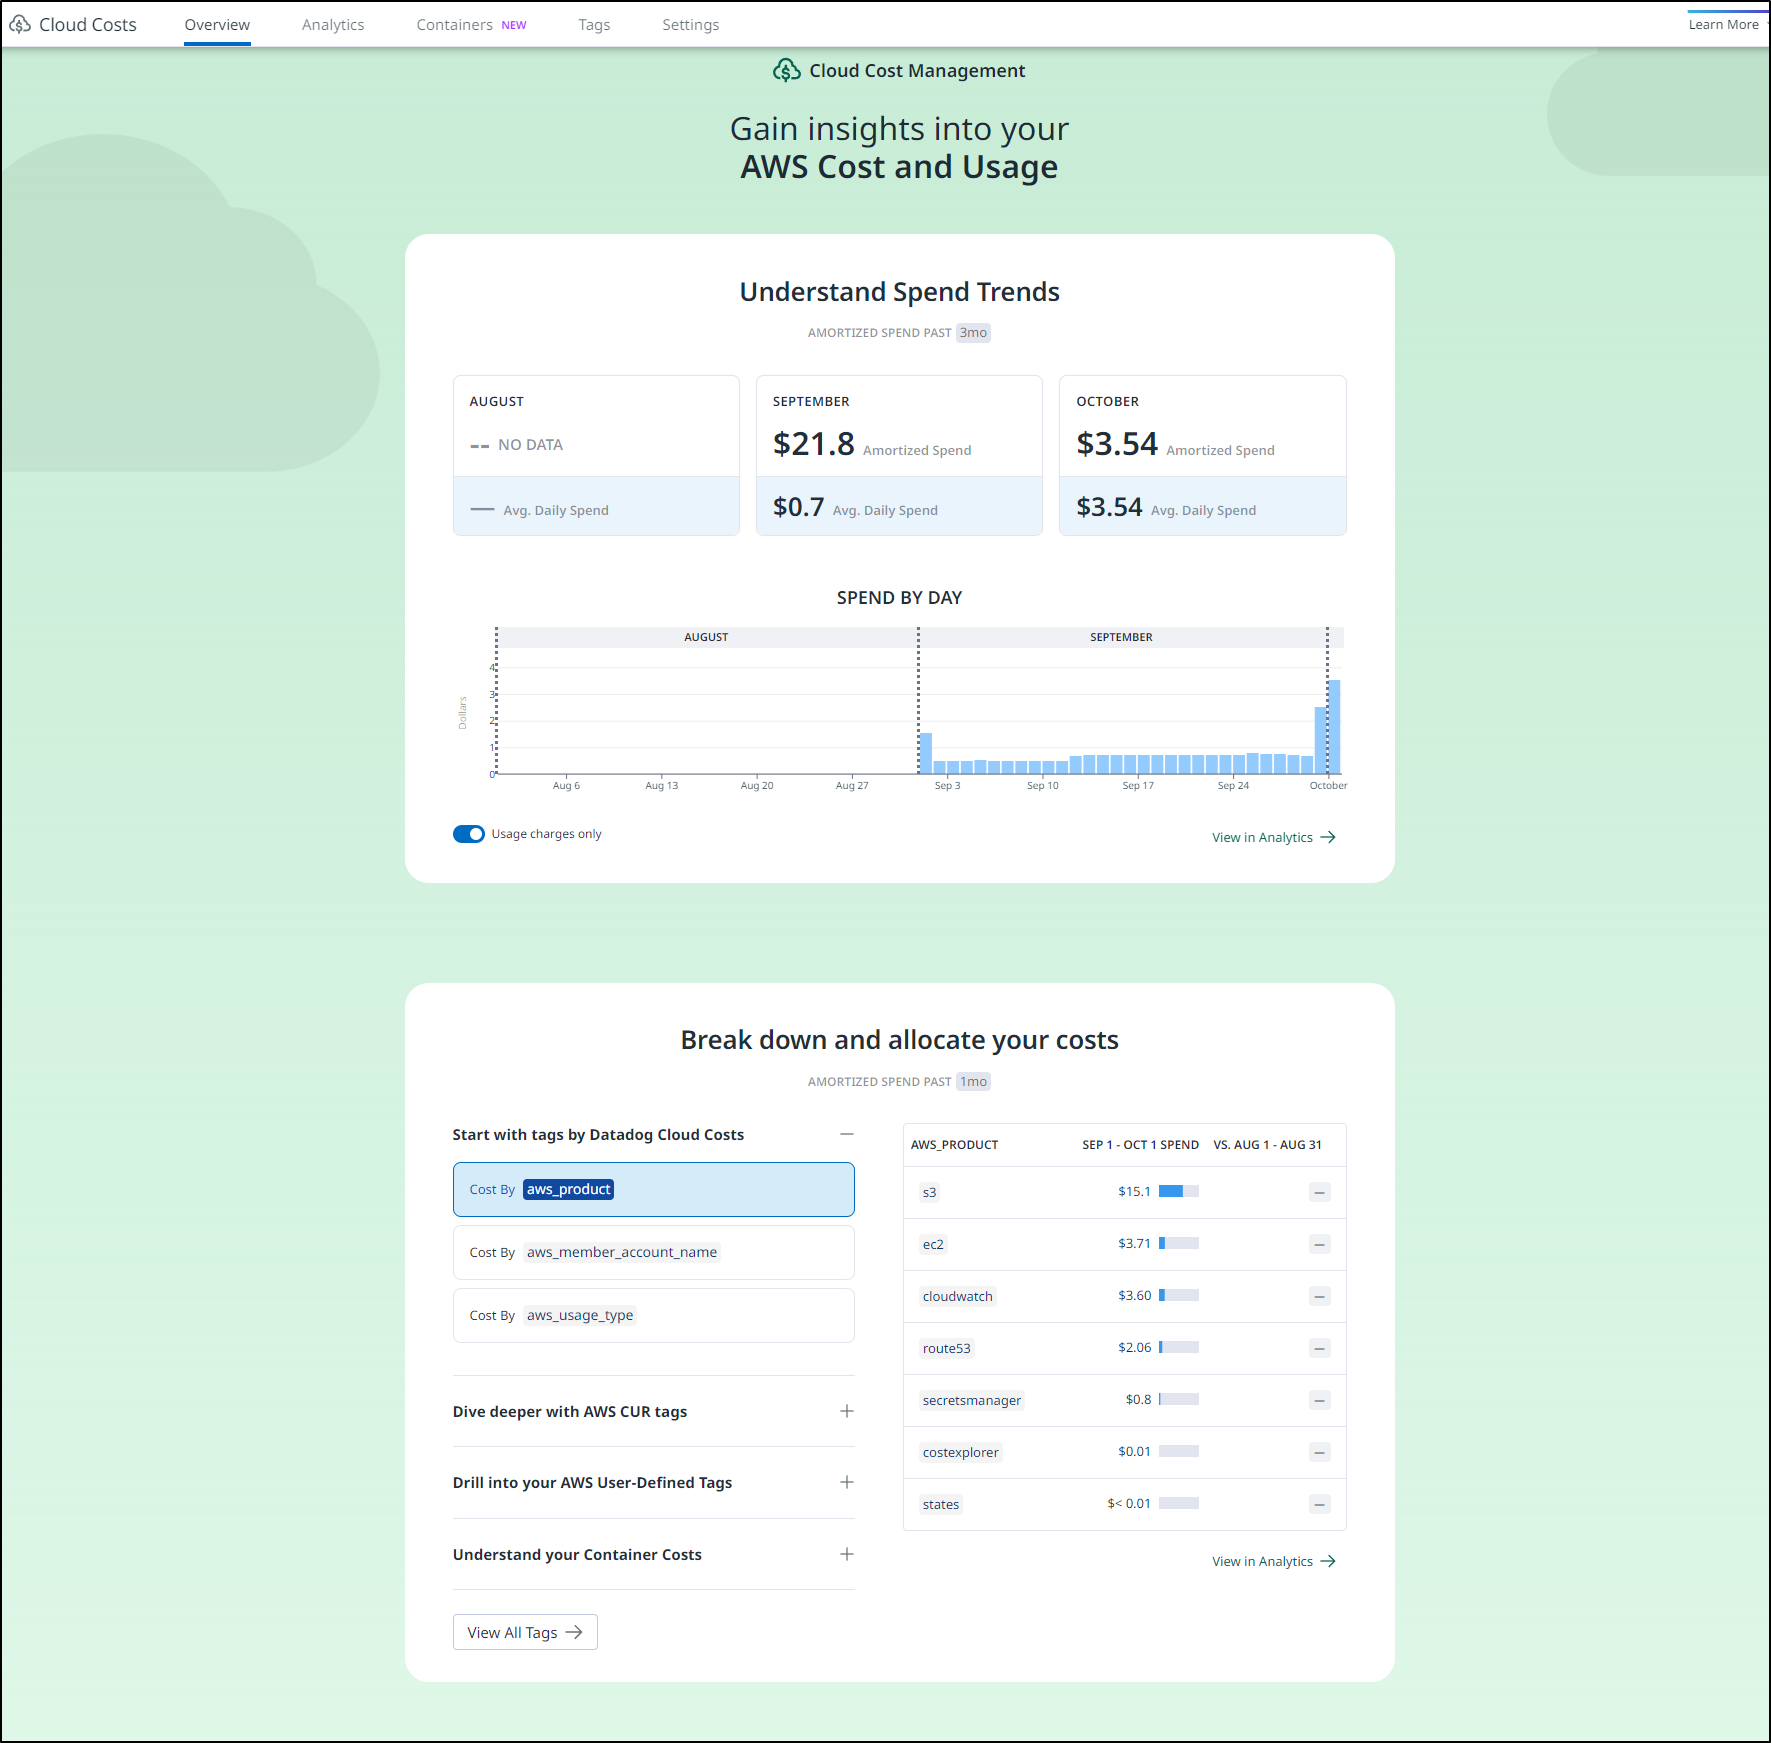Collapse Start with tags by Datadog section
The width and height of the screenshot is (1771, 1743).
point(847,1135)
